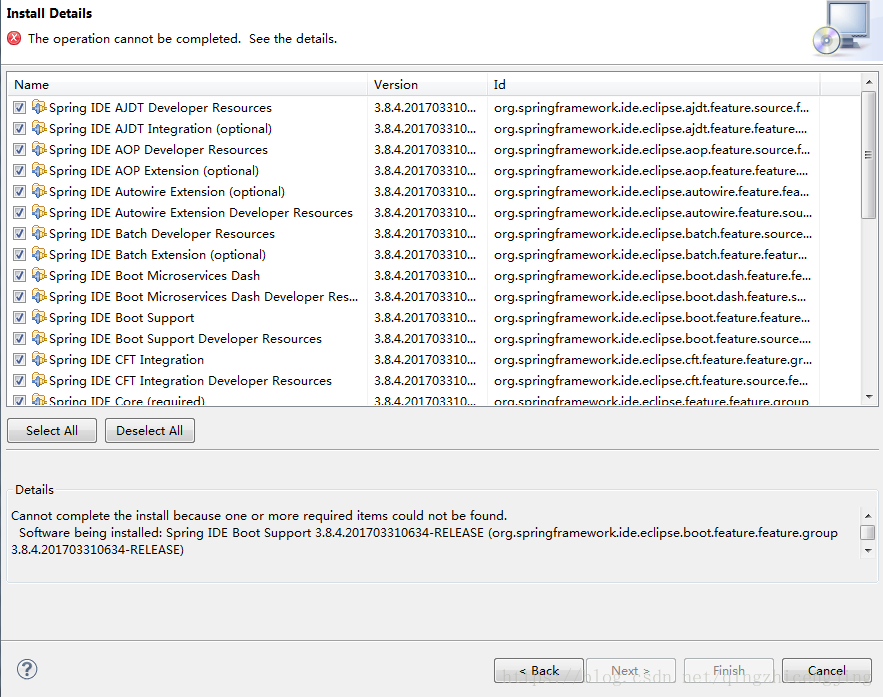
Task: Click the feature icon for Spring IDE Boot Support
Action: pyautogui.click(x=39, y=317)
